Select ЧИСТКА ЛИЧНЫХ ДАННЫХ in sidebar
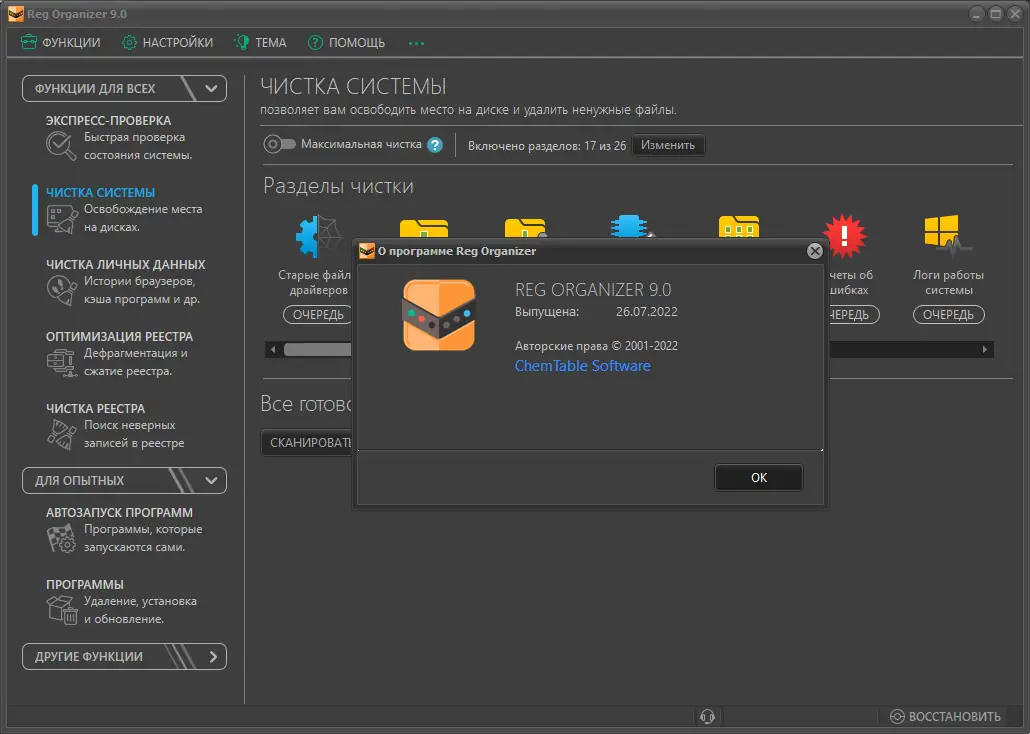Viewport: 1030px width, 734px height. [125, 264]
